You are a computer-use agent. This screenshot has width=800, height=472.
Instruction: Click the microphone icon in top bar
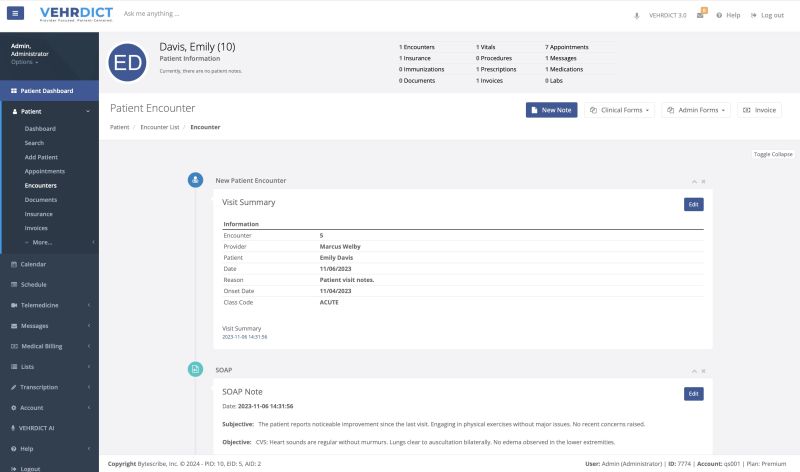click(x=637, y=15)
